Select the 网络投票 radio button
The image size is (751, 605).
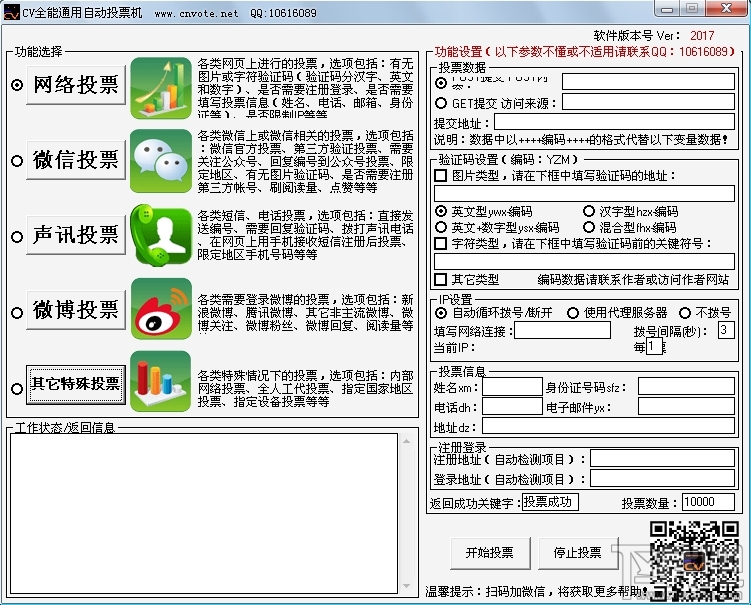(x=17, y=85)
